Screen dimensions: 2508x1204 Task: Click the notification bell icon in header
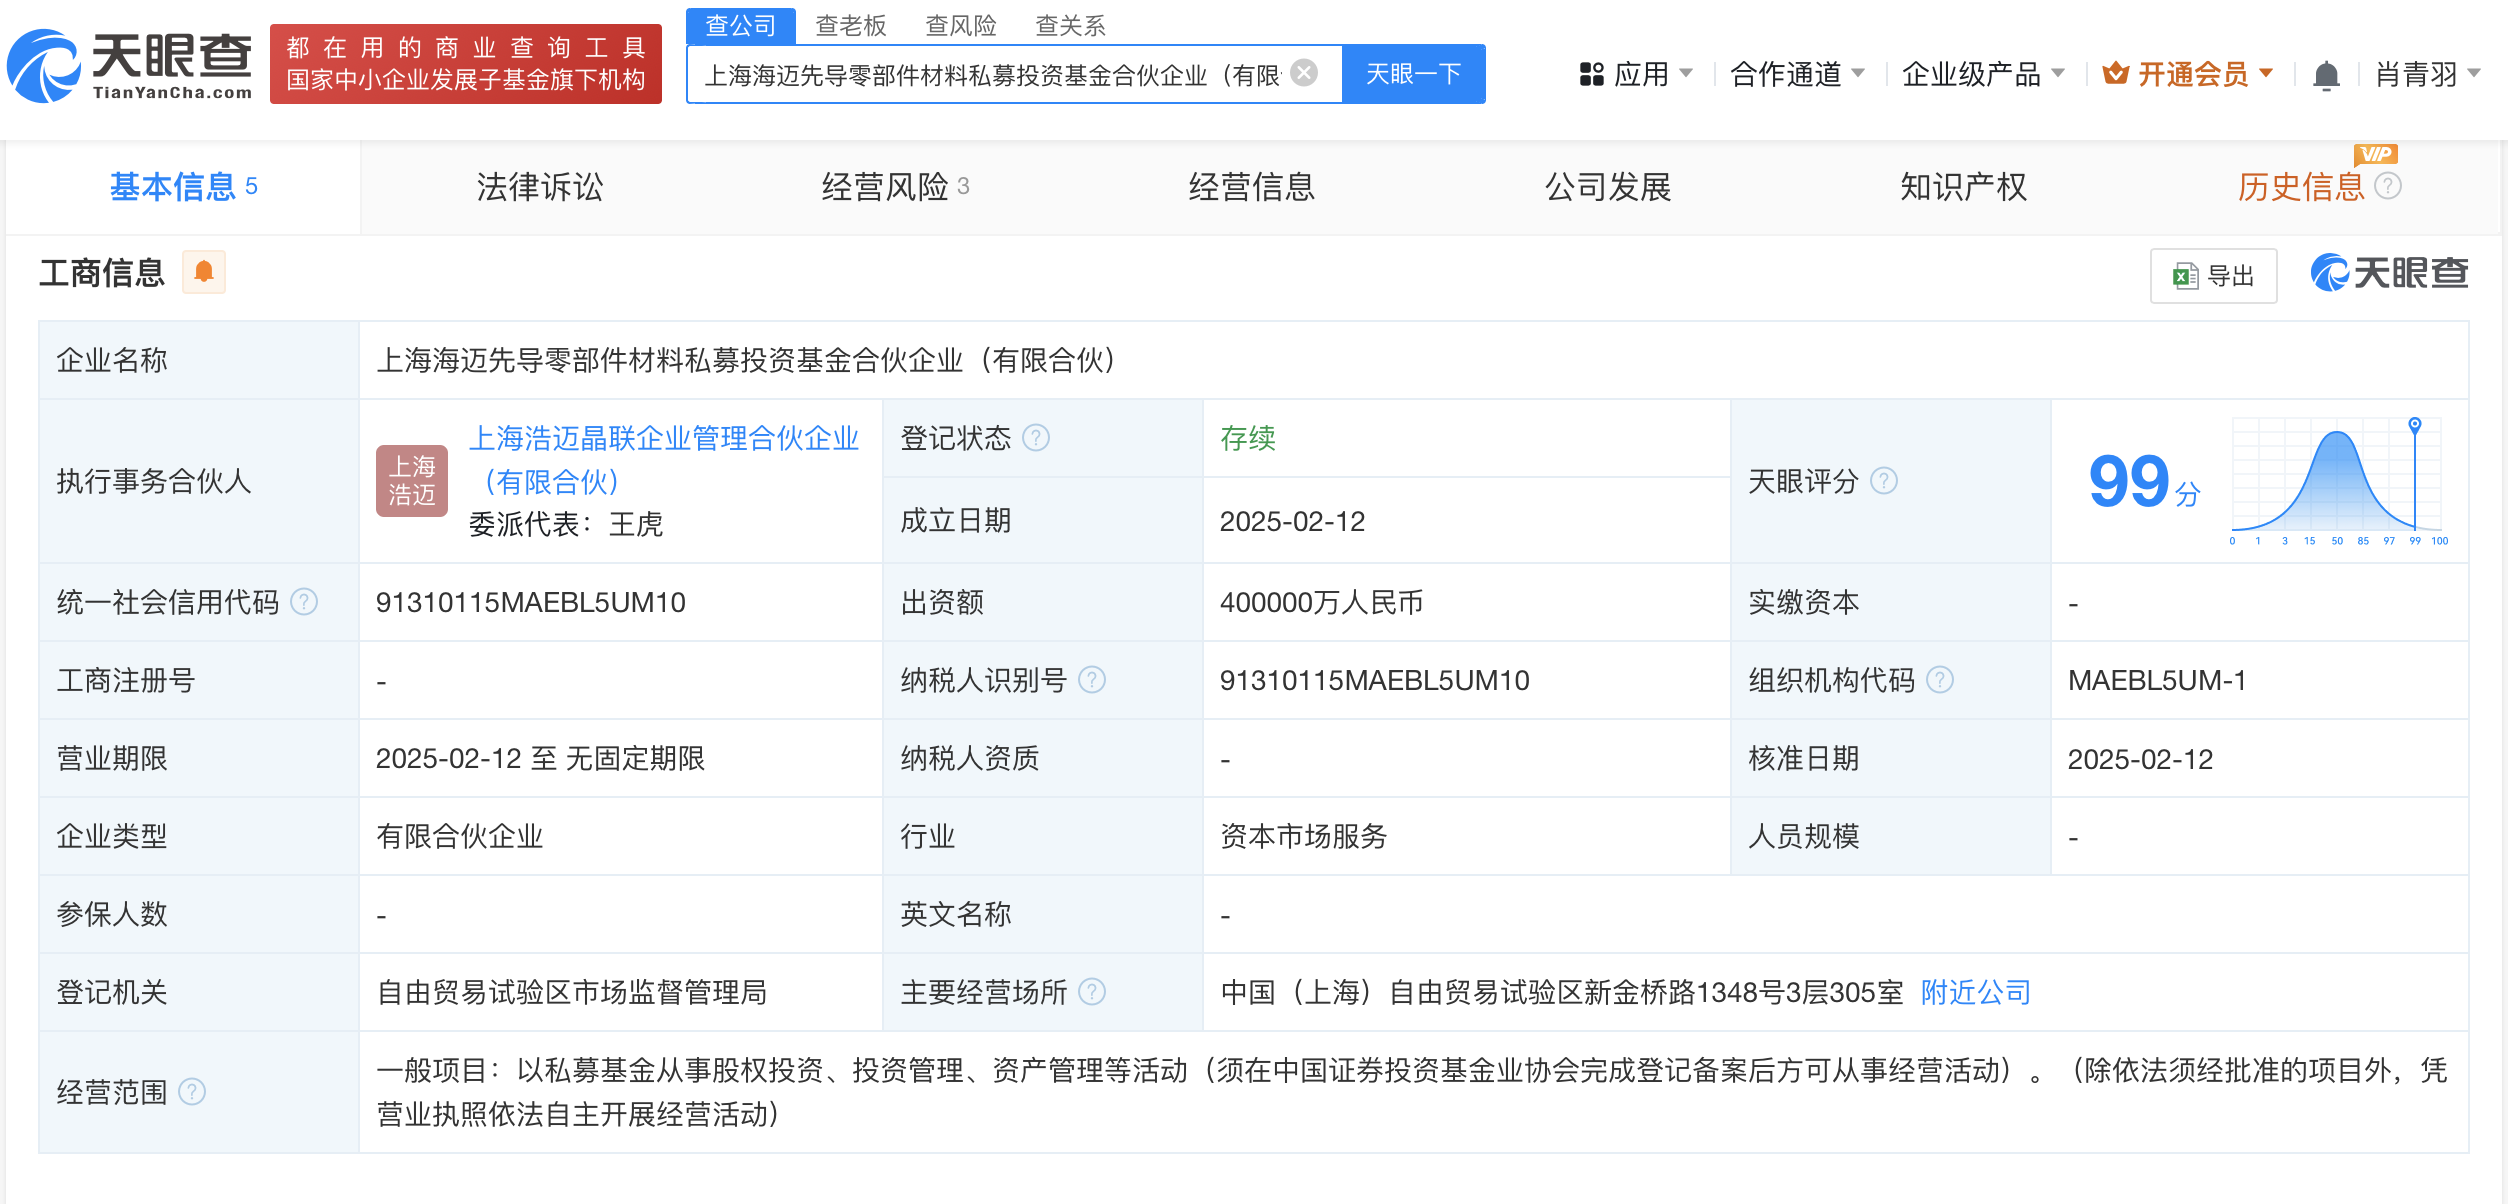[2326, 75]
